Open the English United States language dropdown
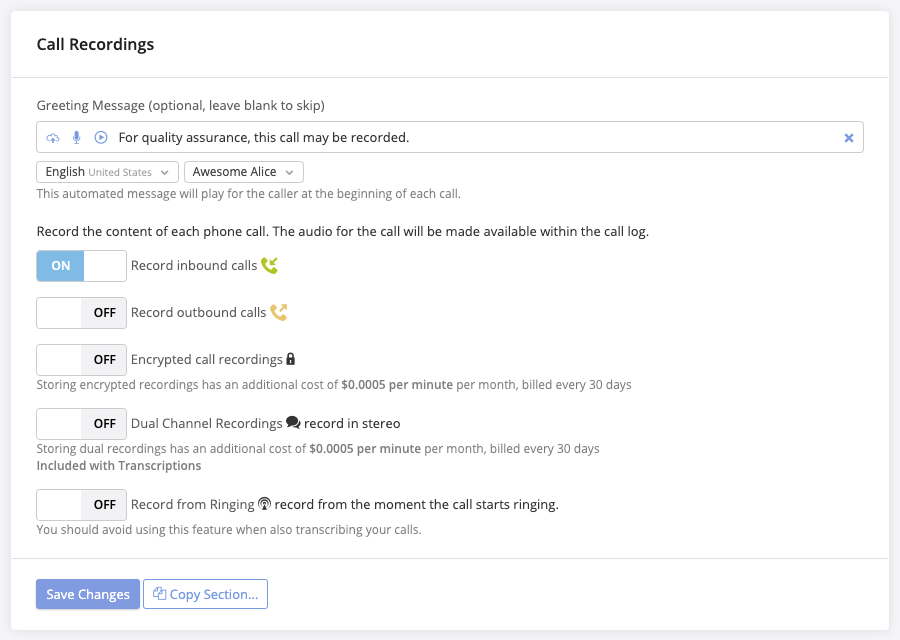Screen dimensions: 900x640 click(107, 172)
